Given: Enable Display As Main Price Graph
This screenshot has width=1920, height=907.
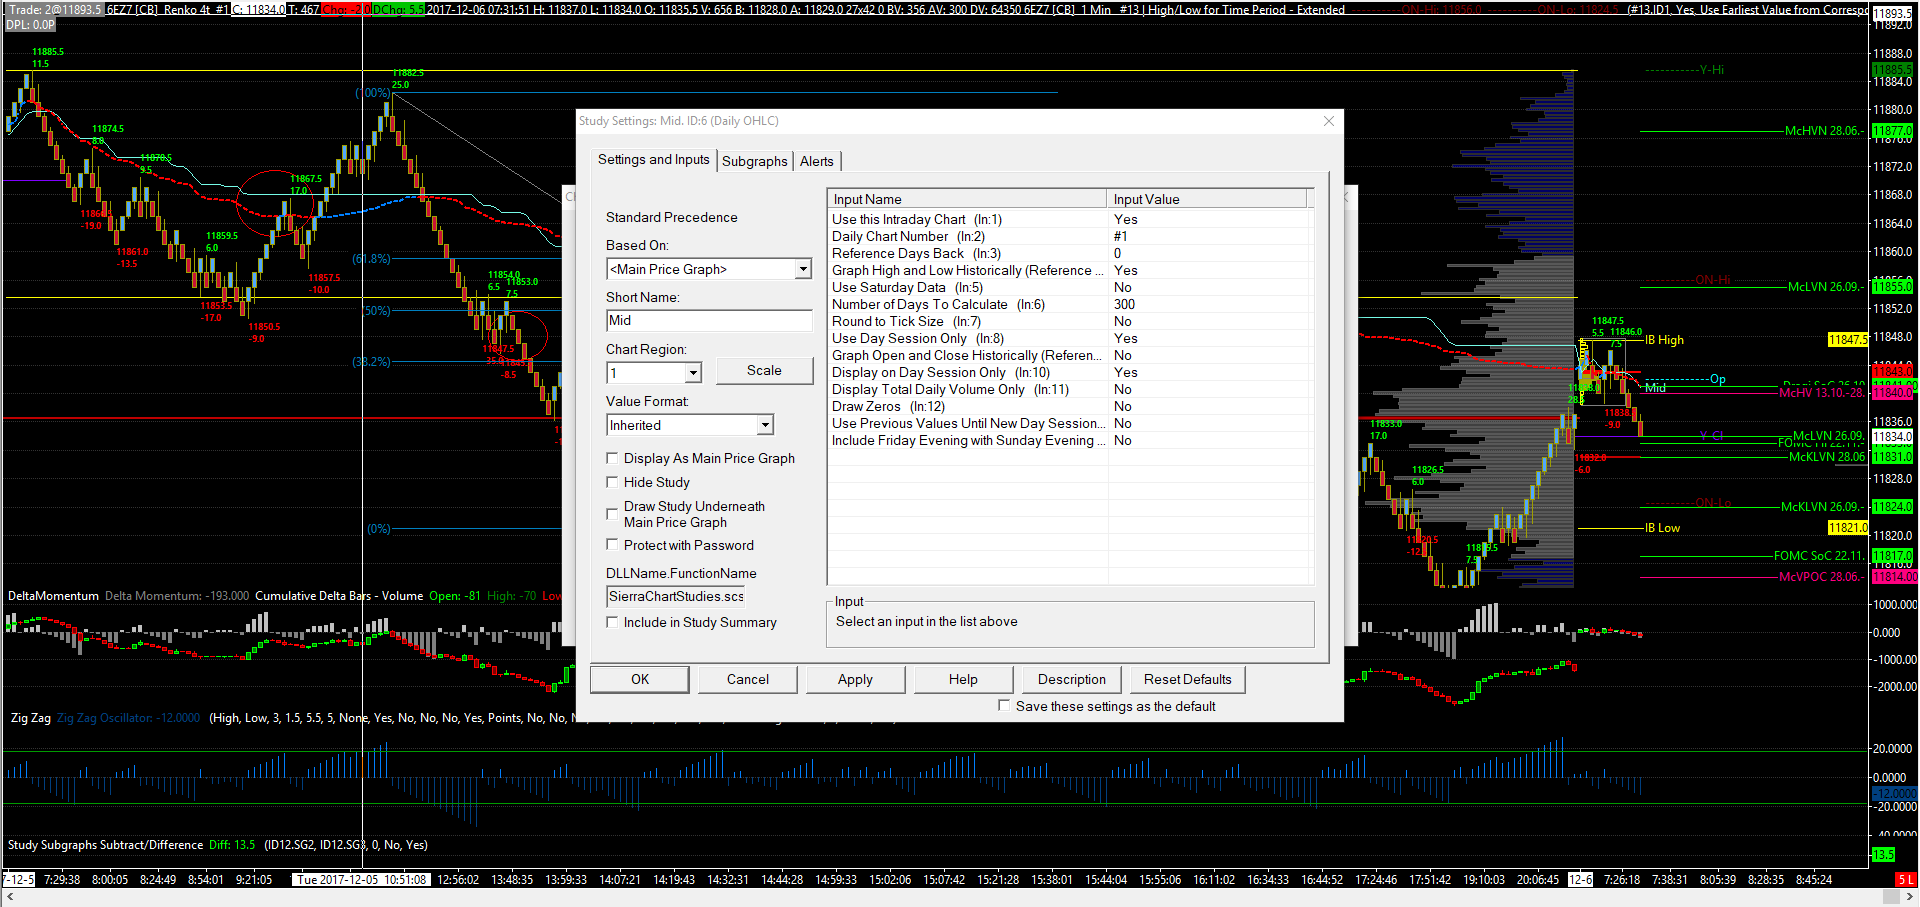Looking at the screenshot, I should [x=612, y=458].
